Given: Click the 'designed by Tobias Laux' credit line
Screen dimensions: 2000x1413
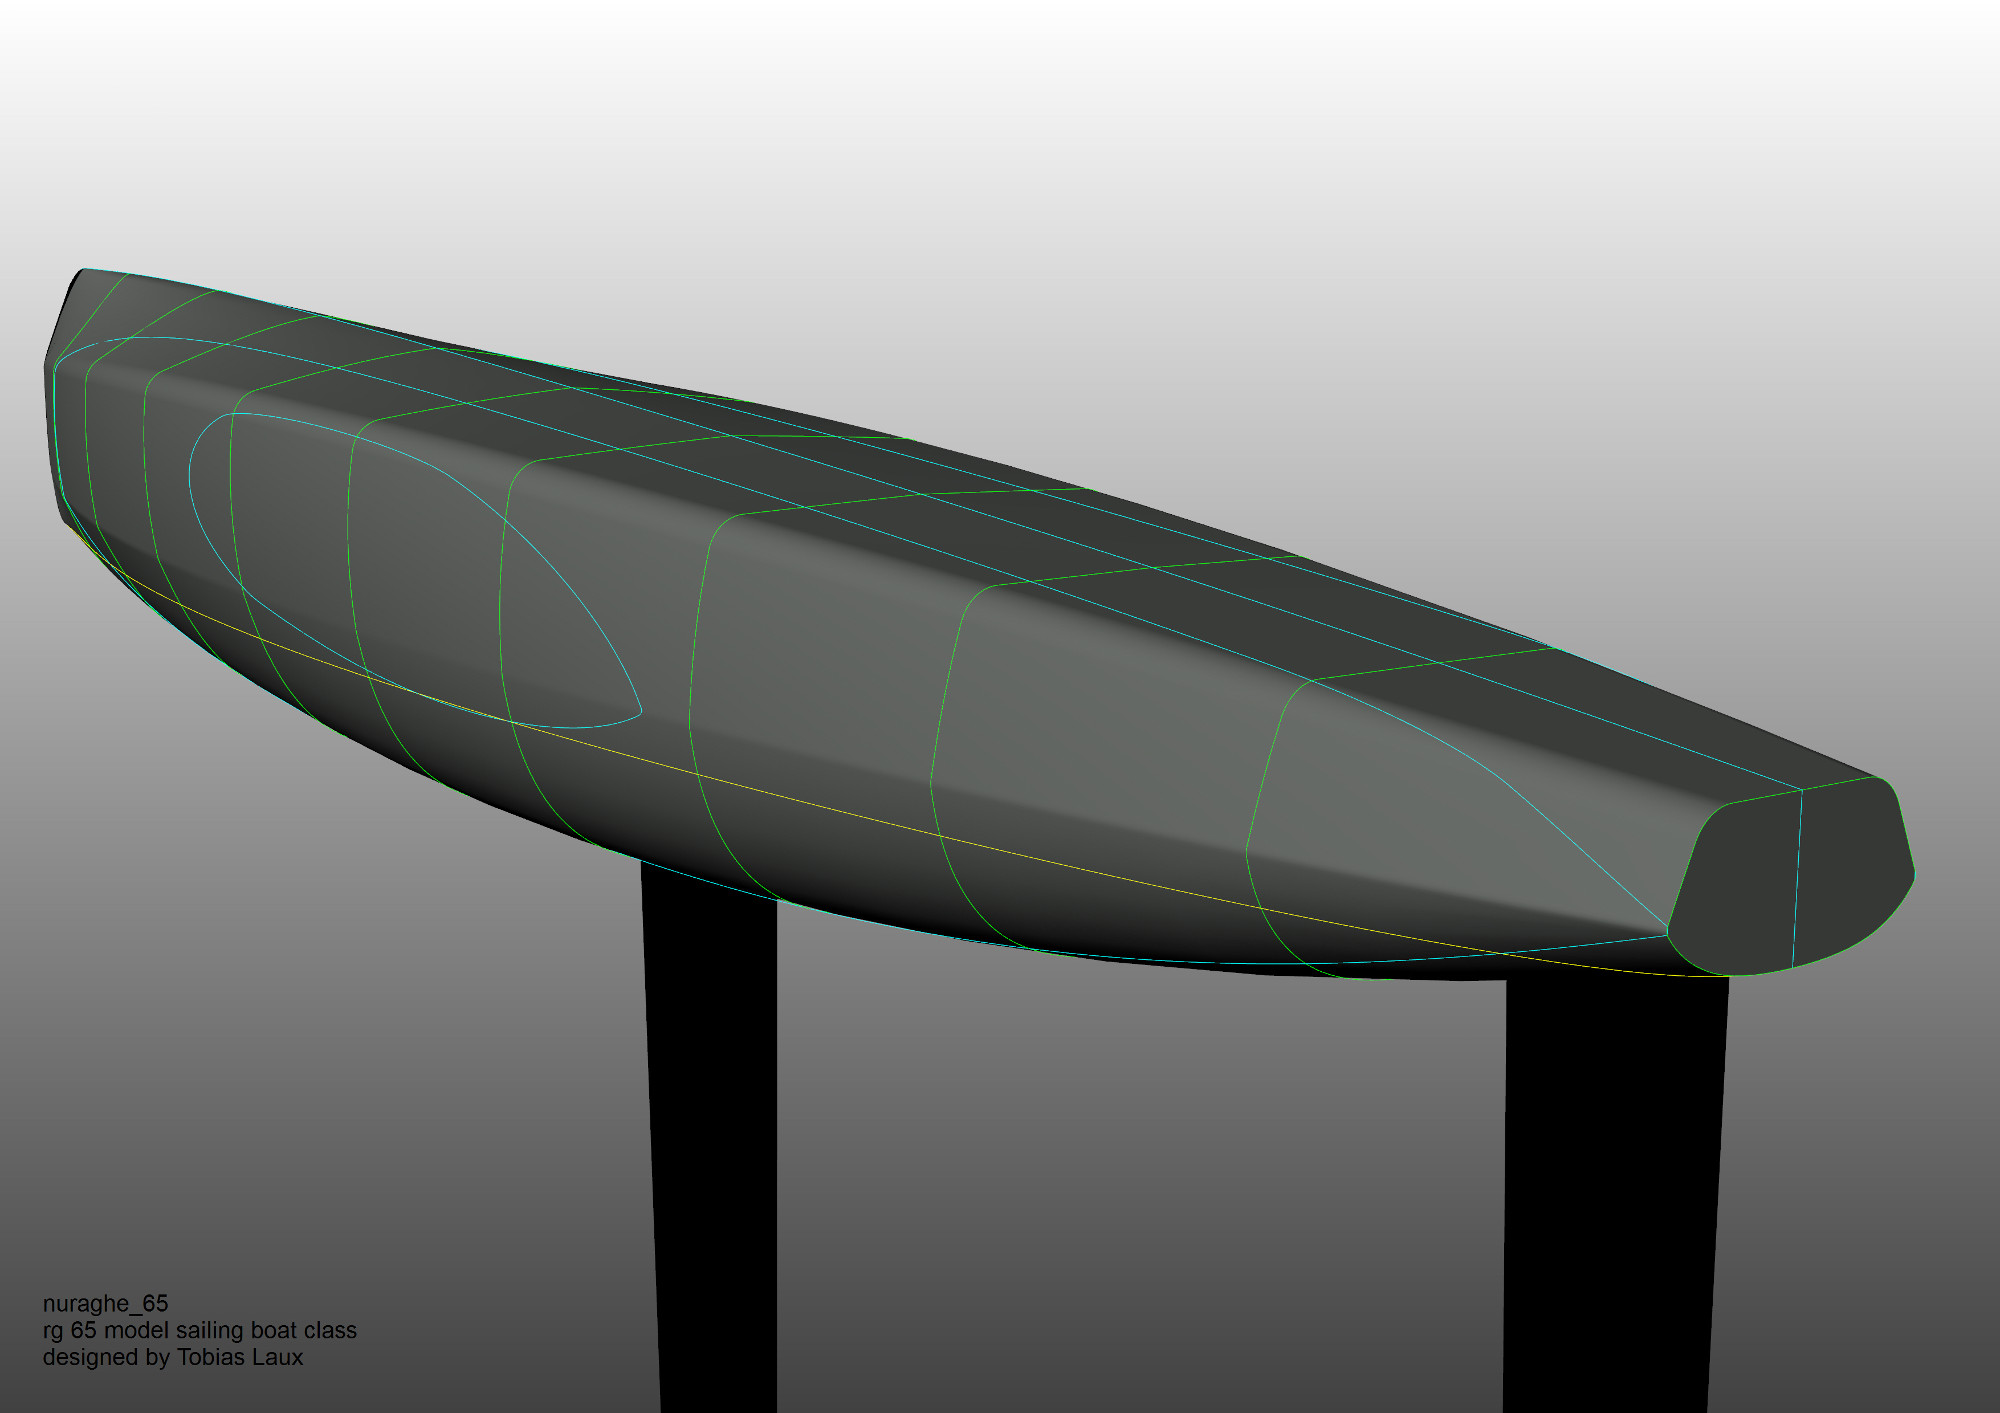Looking at the screenshot, I should click(172, 1357).
